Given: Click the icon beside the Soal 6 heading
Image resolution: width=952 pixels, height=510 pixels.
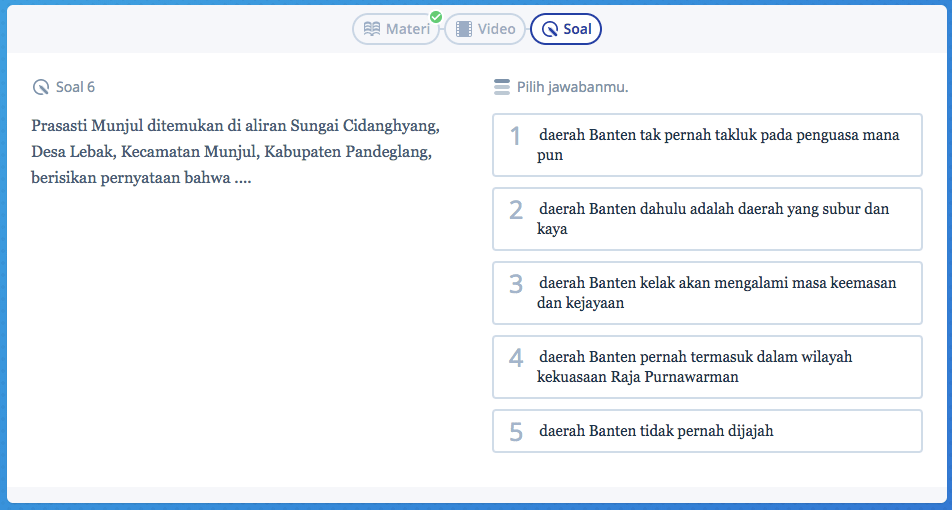Looking at the screenshot, I should pyautogui.click(x=41, y=87).
